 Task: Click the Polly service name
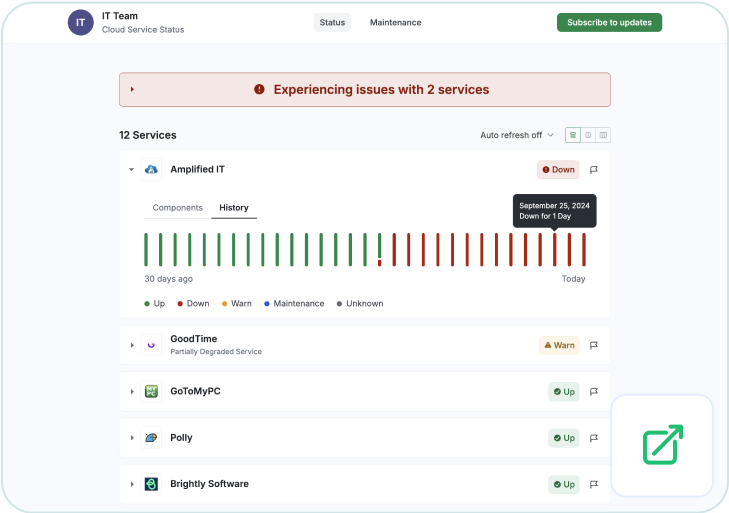click(x=181, y=438)
